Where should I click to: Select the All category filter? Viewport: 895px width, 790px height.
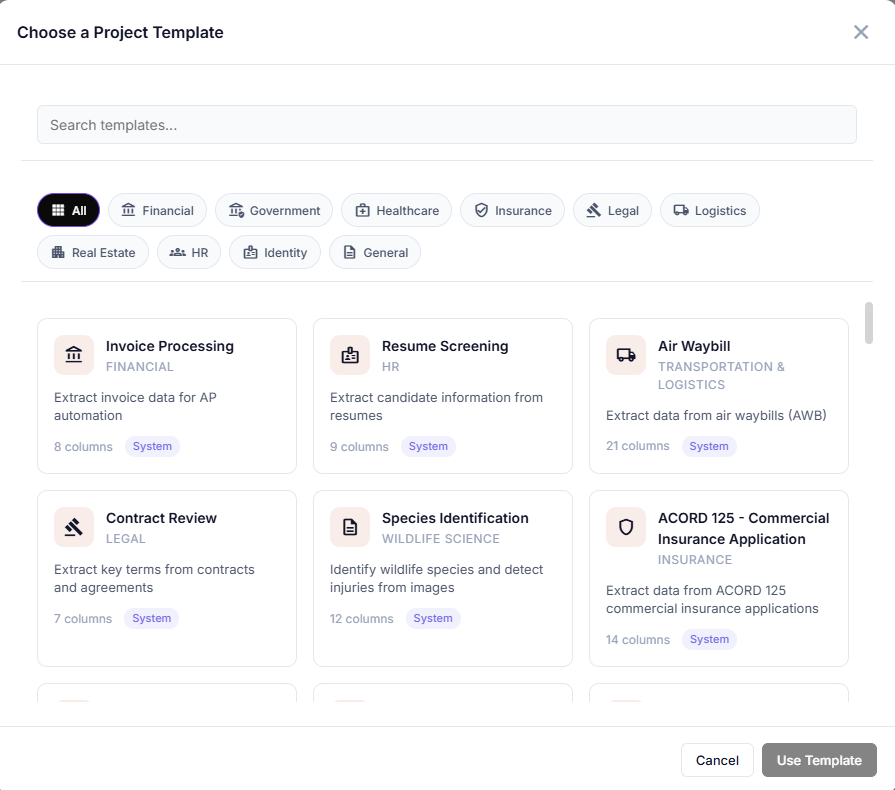(68, 210)
